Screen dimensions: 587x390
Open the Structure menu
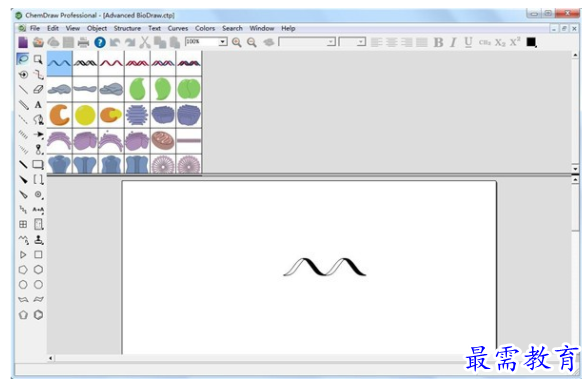[127, 28]
